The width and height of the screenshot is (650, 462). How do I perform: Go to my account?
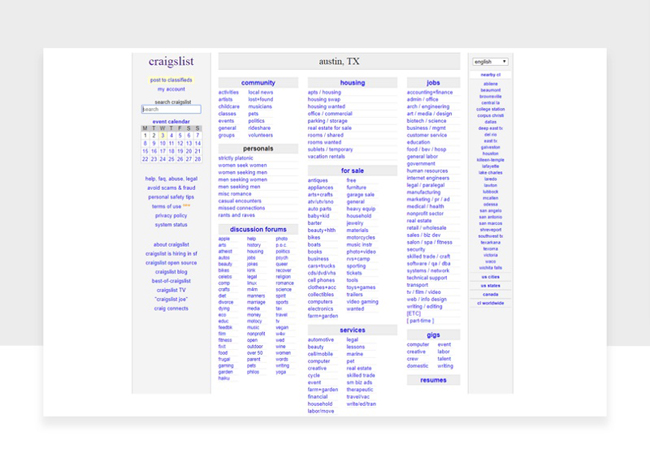pos(171,89)
